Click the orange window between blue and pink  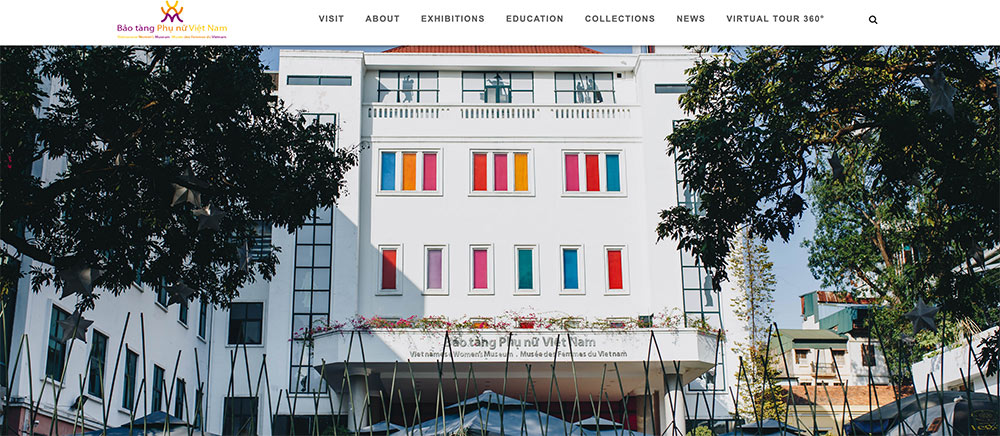pyautogui.click(x=409, y=171)
